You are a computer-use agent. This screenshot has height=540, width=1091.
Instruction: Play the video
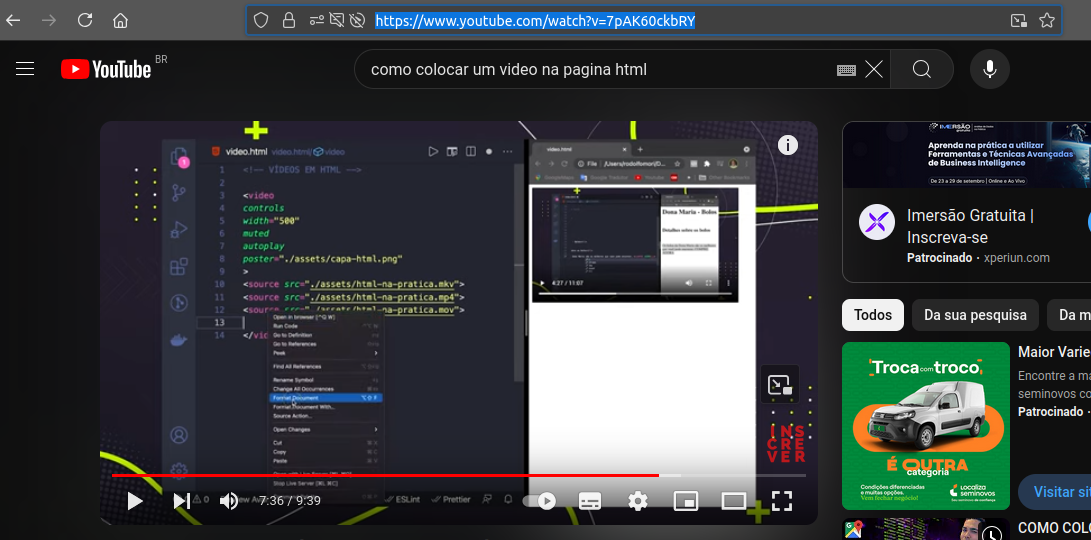pos(135,500)
